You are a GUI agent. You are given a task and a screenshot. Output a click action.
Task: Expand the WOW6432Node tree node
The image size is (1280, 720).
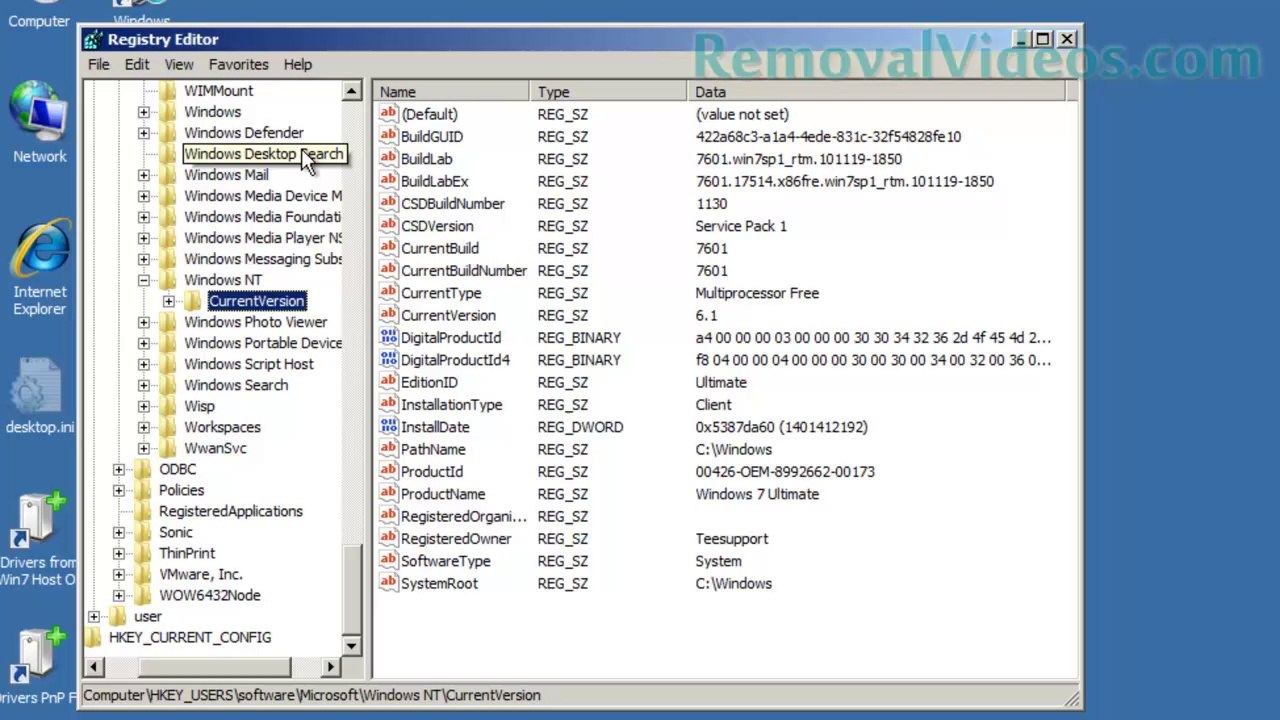point(119,595)
